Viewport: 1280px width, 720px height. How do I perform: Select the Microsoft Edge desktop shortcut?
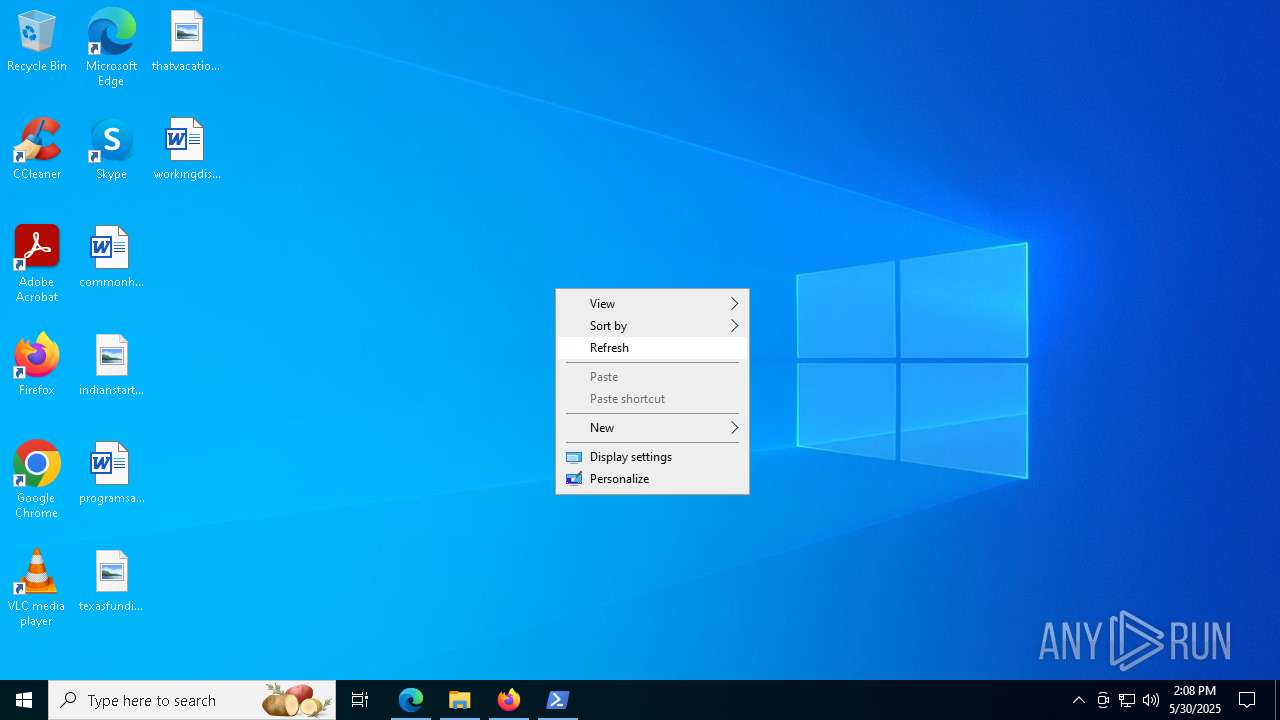pyautogui.click(x=111, y=48)
